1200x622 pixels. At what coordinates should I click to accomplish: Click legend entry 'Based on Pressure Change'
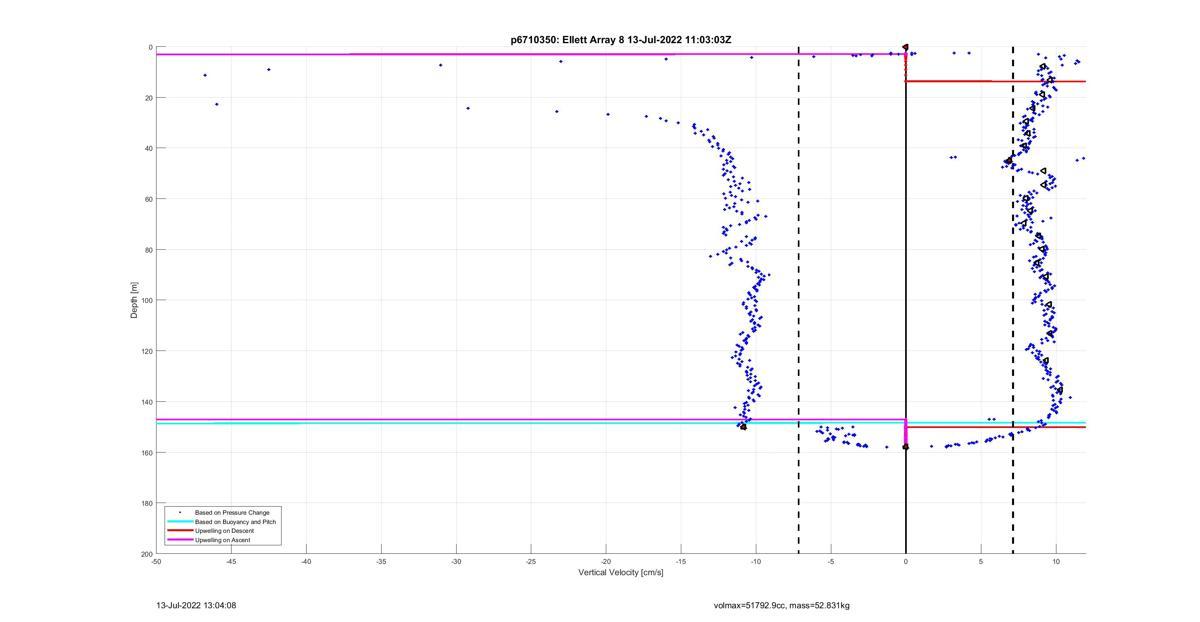point(232,512)
